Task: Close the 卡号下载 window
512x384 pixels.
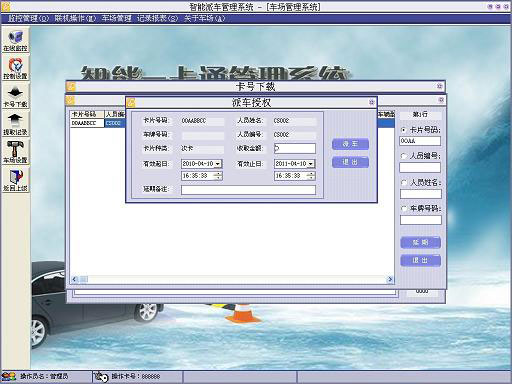Action: point(440,86)
